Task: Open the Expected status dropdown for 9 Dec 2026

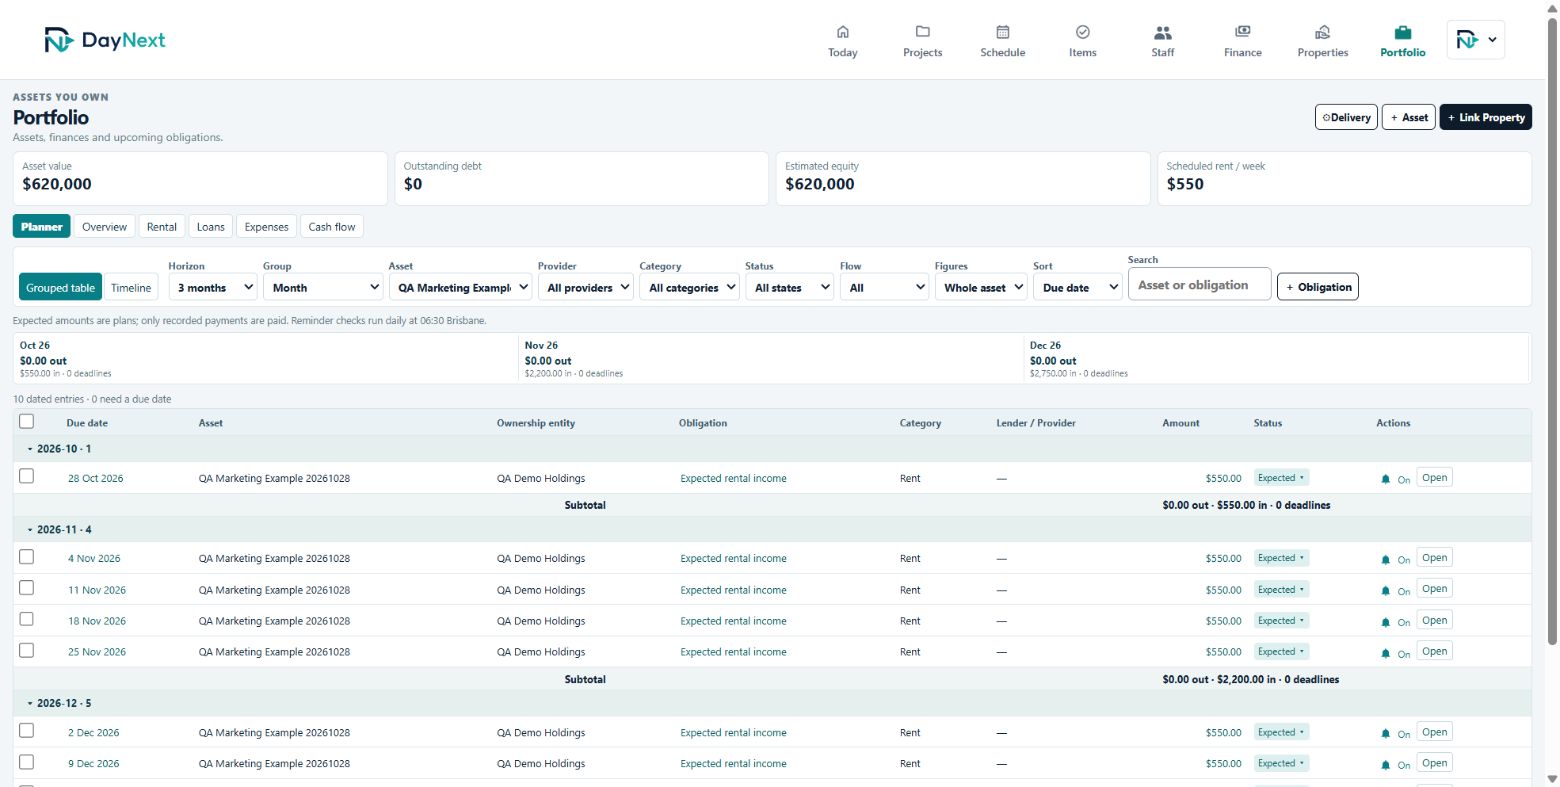Action: pos(1281,763)
